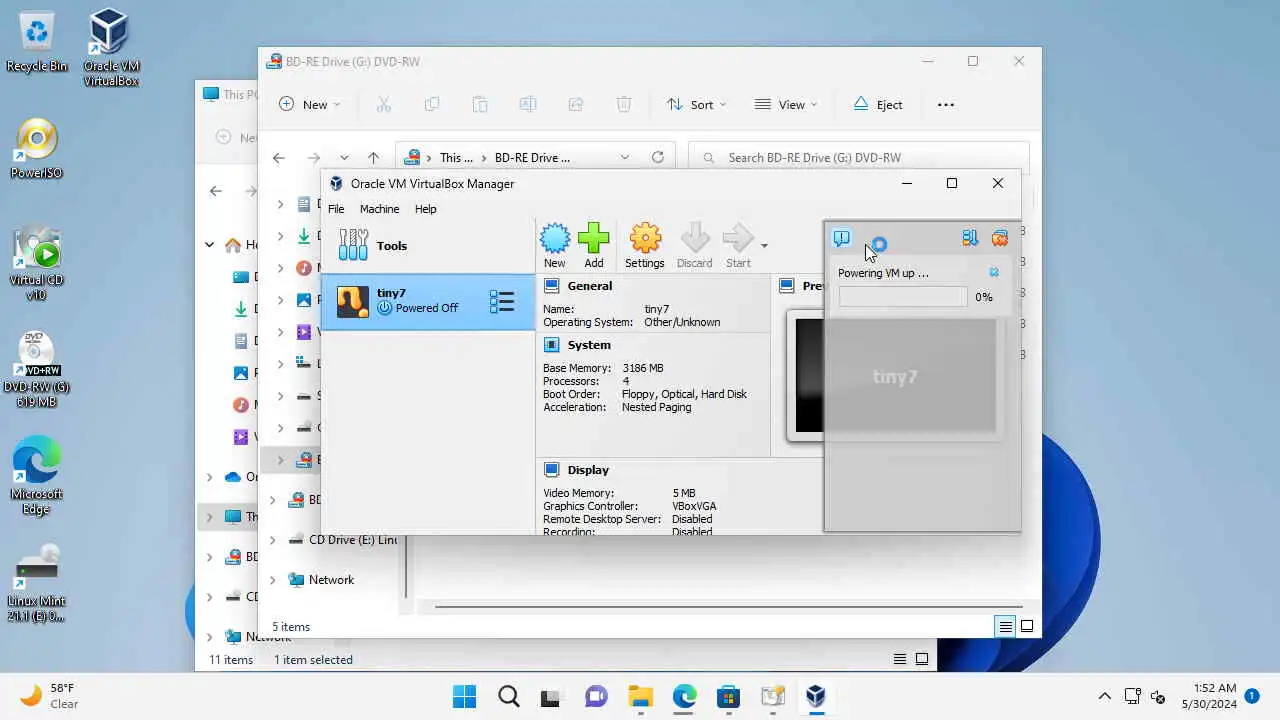Screen dimensions: 1280x720
Task: Open the View dropdown in Explorer
Action: click(x=786, y=104)
